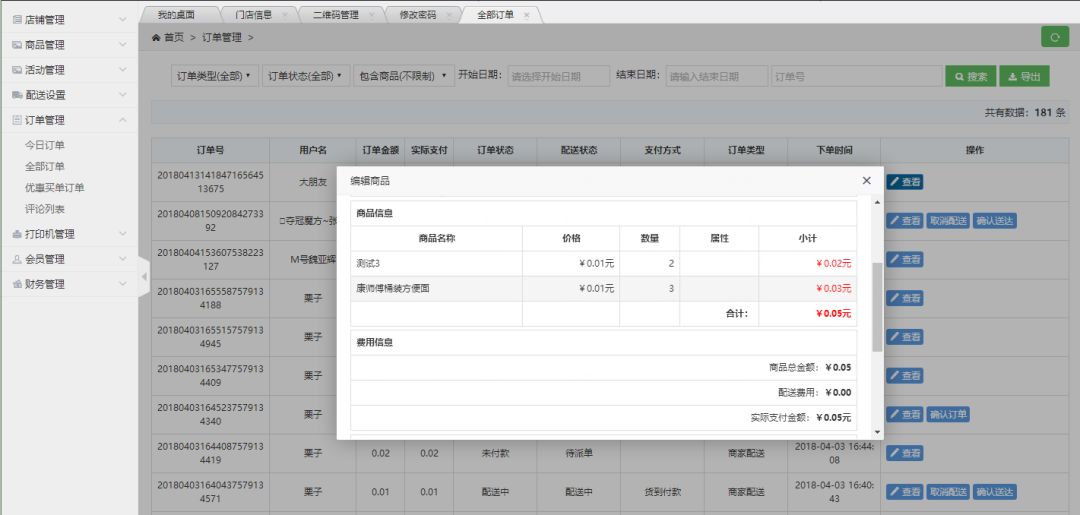Click the 会员管理 user icon
This screenshot has height=515, width=1080.
pyautogui.click(x=17, y=260)
